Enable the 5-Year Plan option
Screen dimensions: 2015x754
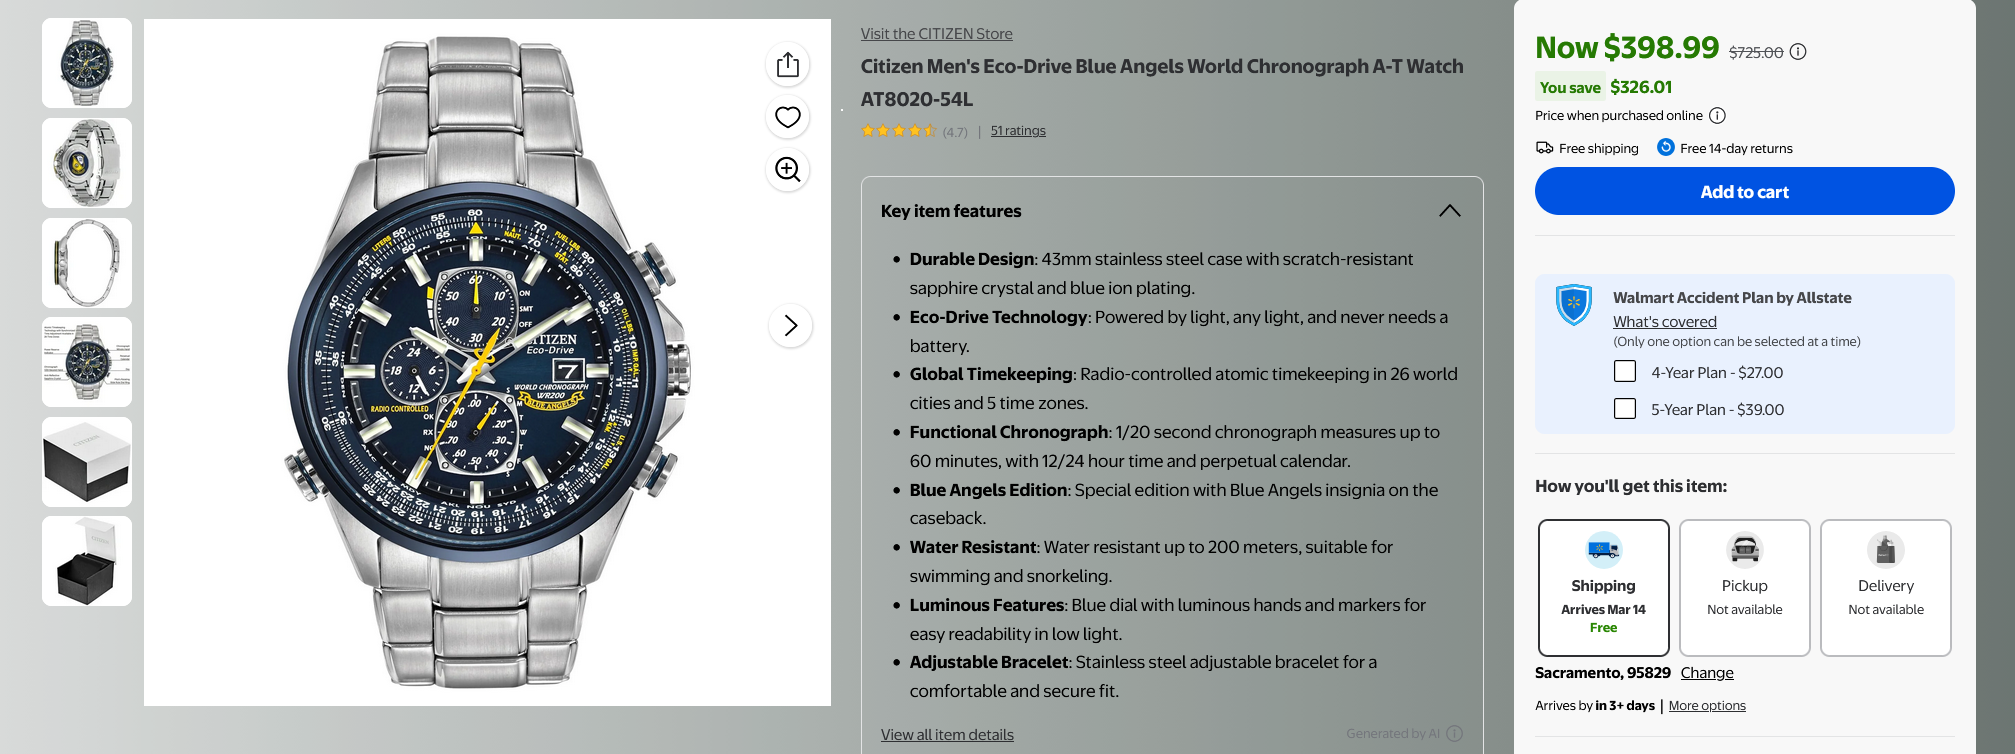[1625, 409]
